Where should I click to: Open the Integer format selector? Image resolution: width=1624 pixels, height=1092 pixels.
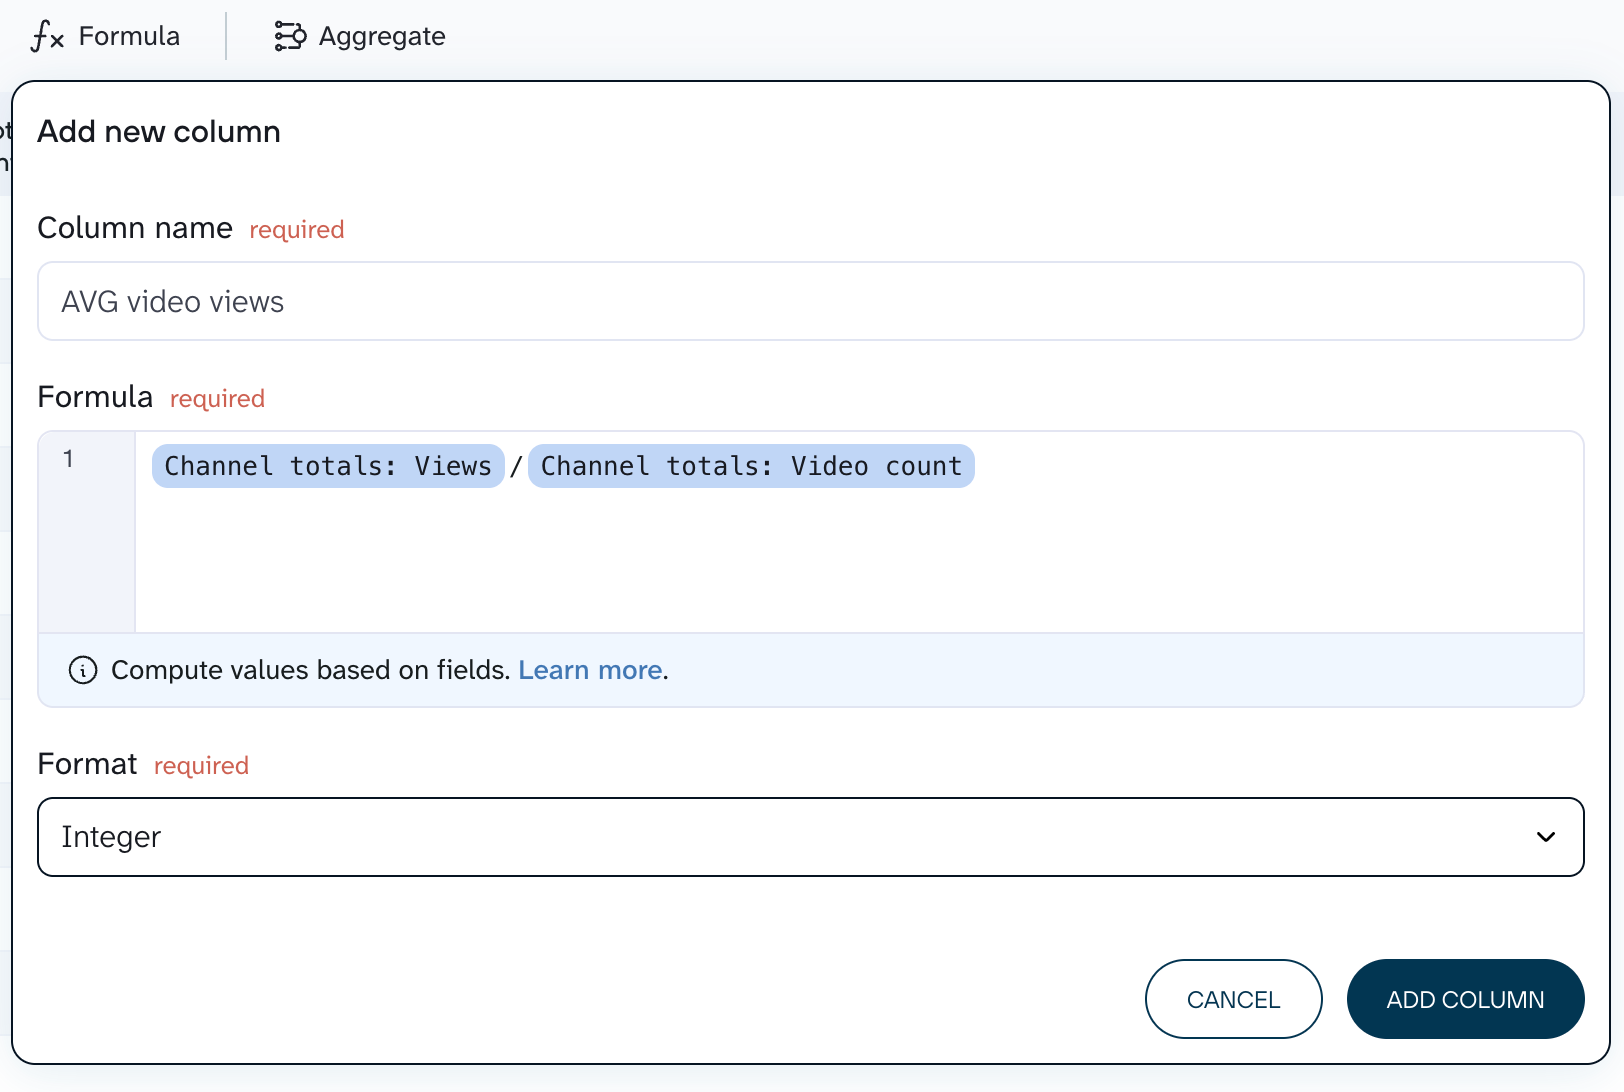[x=811, y=837]
